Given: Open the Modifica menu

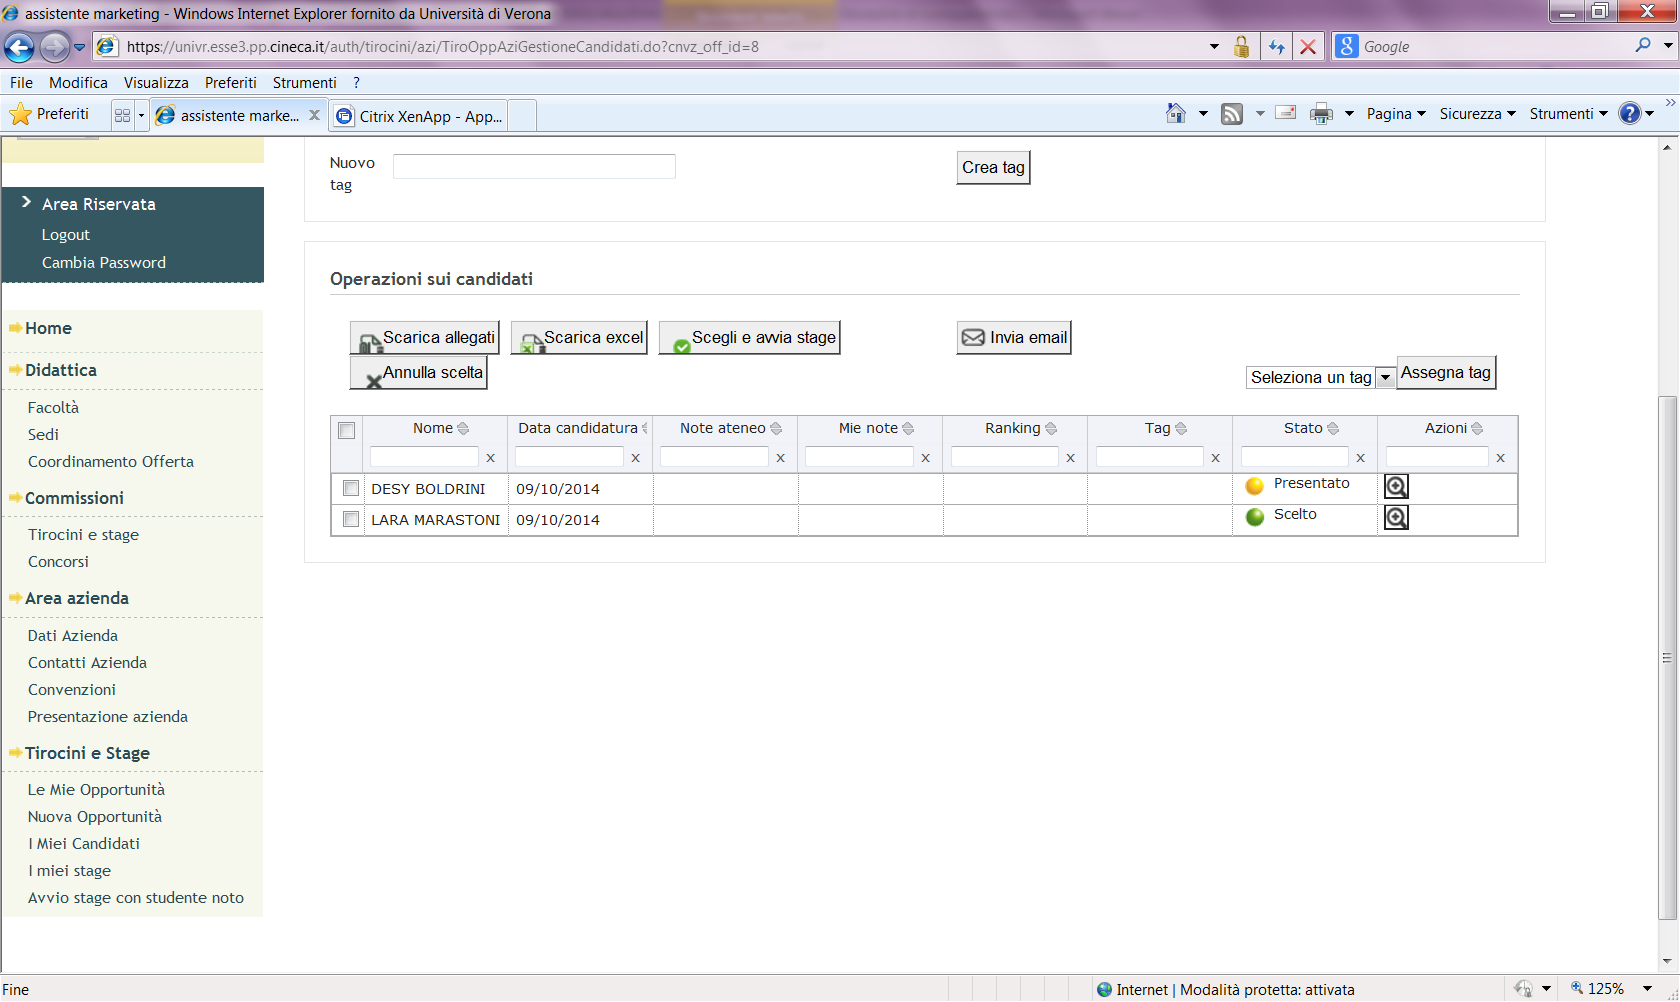Looking at the screenshot, I should 78,83.
